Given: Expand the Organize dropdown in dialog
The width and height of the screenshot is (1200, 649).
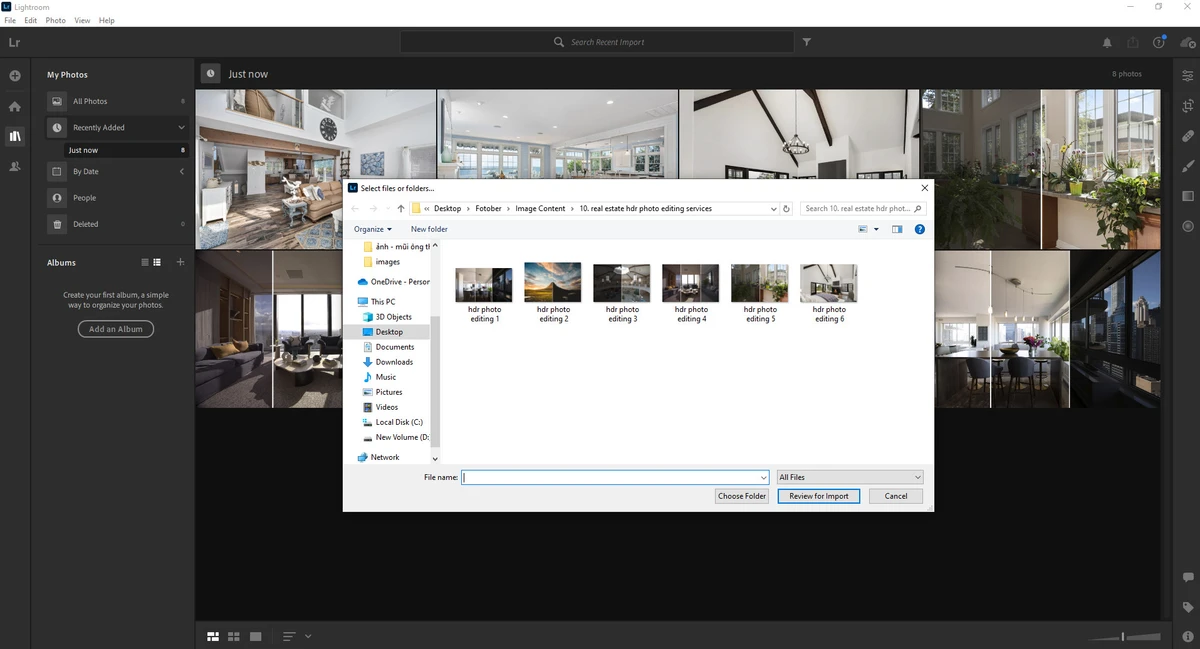Looking at the screenshot, I should click(x=373, y=229).
